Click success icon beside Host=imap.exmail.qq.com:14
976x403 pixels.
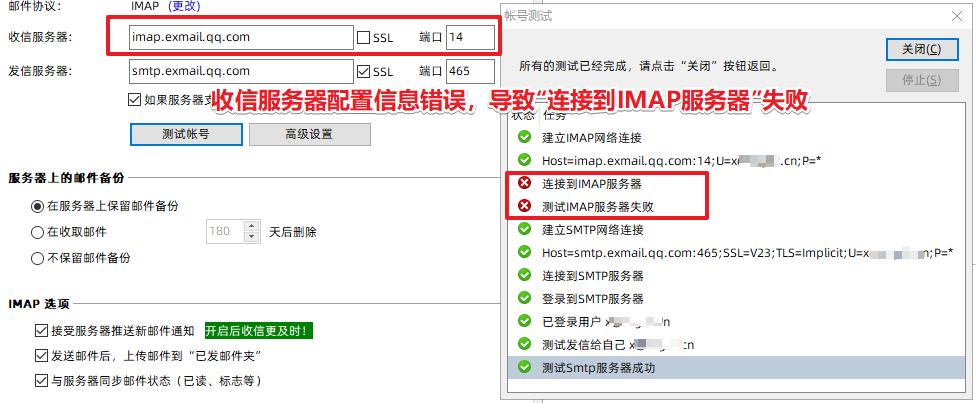525,160
